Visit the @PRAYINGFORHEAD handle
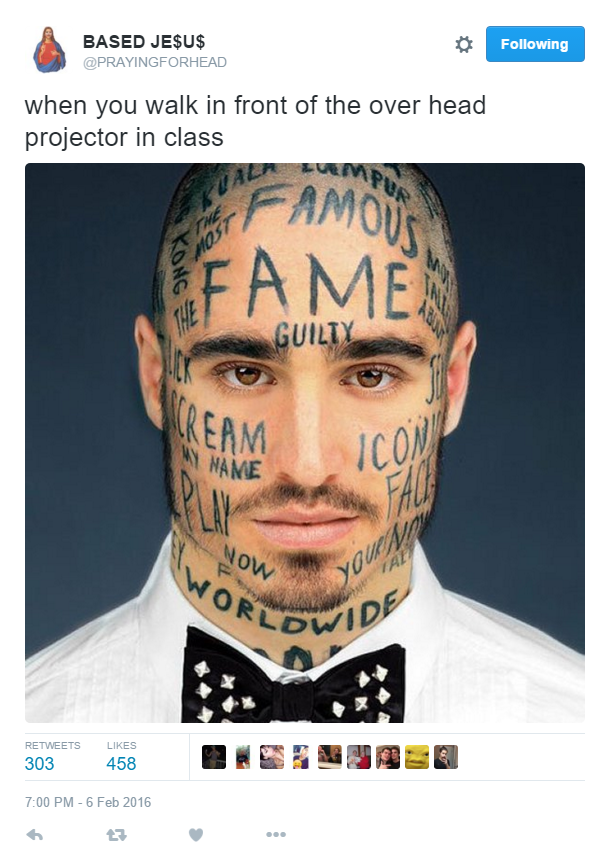 click(155, 62)
